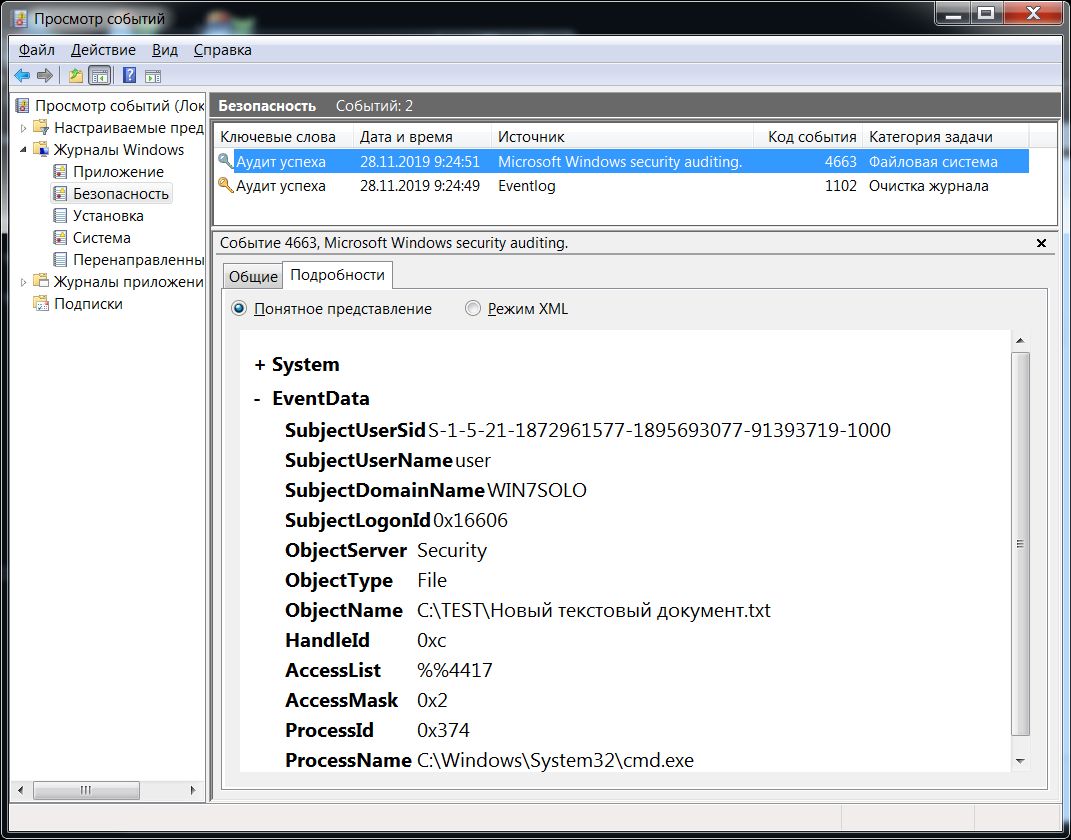Click the Подписки icon in tree
This screenshot has width=1071, height=840.
tap(41, 303)
